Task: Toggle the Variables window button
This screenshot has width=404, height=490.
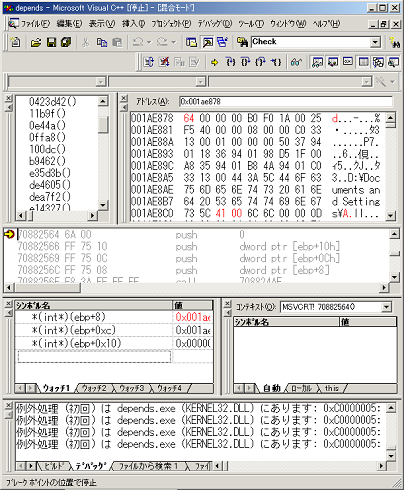Action: pyautogui.click(x=332, y=62)
